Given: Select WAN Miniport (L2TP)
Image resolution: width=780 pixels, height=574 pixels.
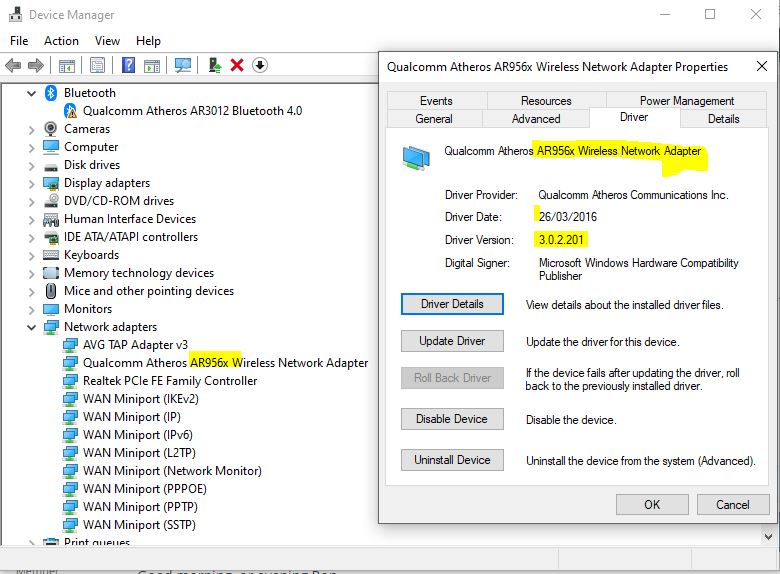Looking at the screenshot, I should 139,453.
